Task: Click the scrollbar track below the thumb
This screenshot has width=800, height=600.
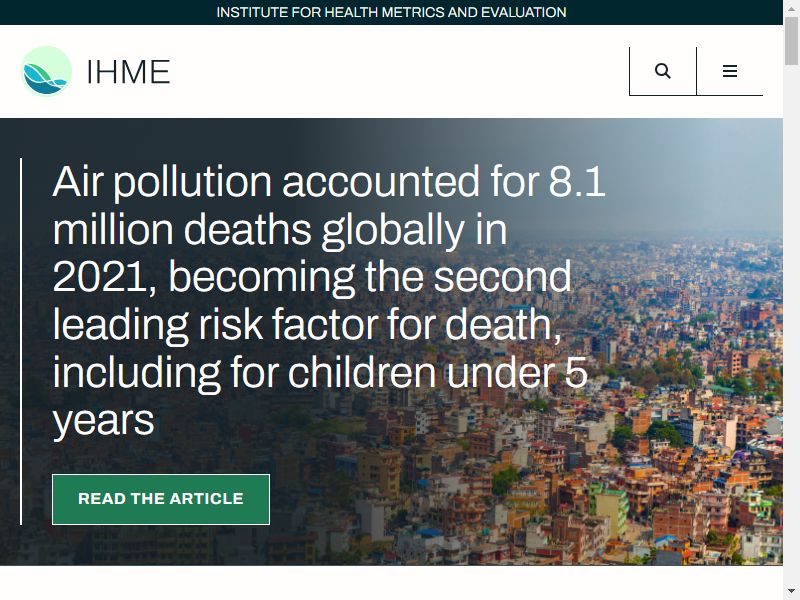Action: pyautogui.click(x=792, y=327)
